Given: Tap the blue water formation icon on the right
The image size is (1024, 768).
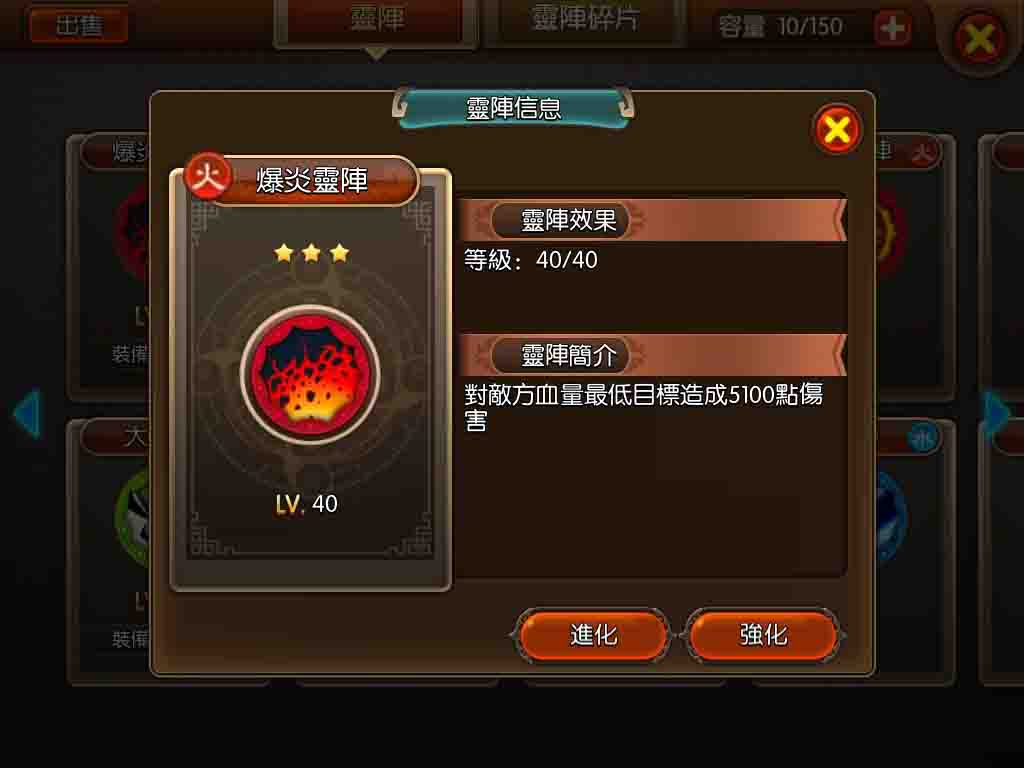Looking at the screenshot, I should click(889, 516).
